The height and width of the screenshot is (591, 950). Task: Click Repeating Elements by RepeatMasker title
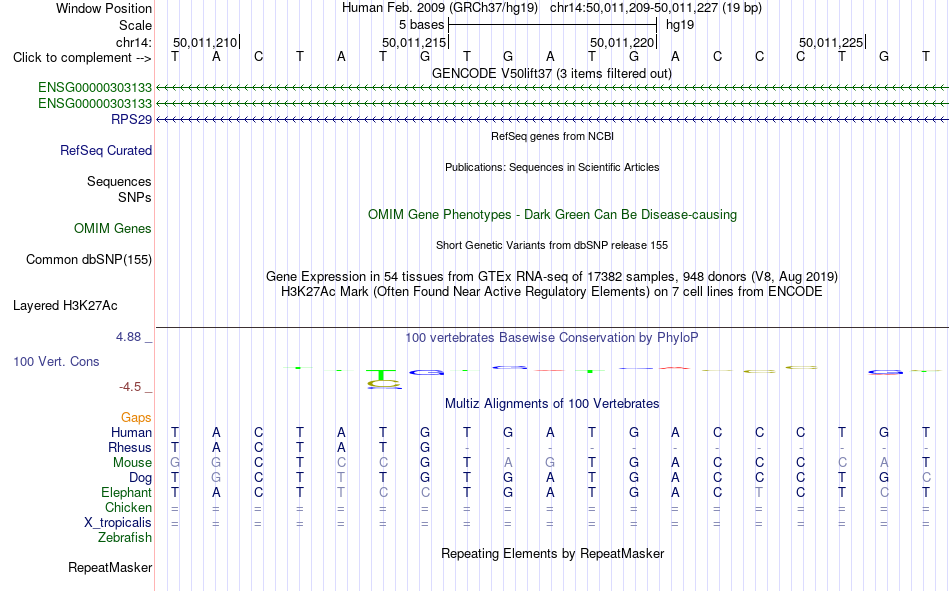[552, 553]
